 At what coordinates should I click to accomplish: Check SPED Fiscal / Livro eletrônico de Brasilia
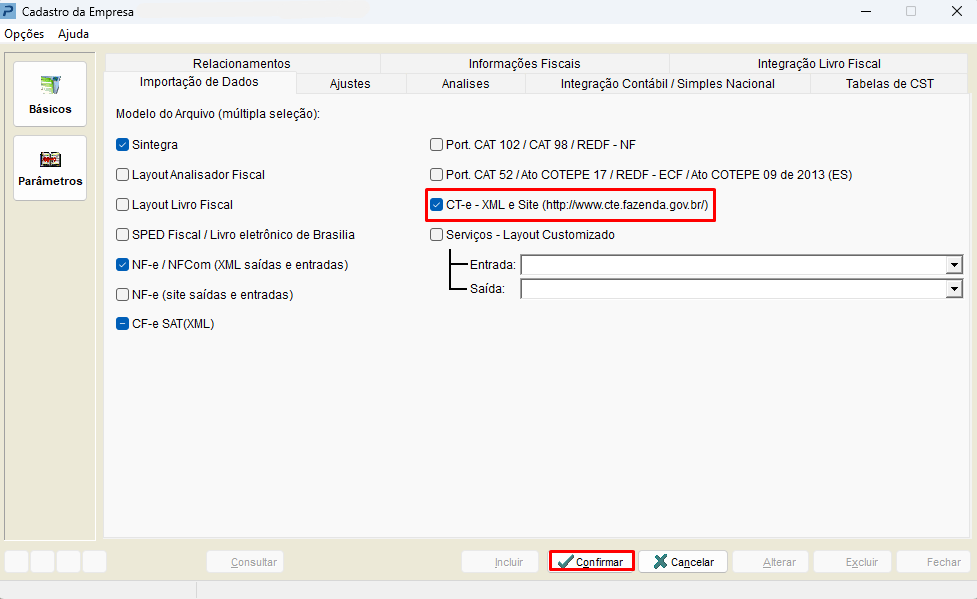(123, 234)
